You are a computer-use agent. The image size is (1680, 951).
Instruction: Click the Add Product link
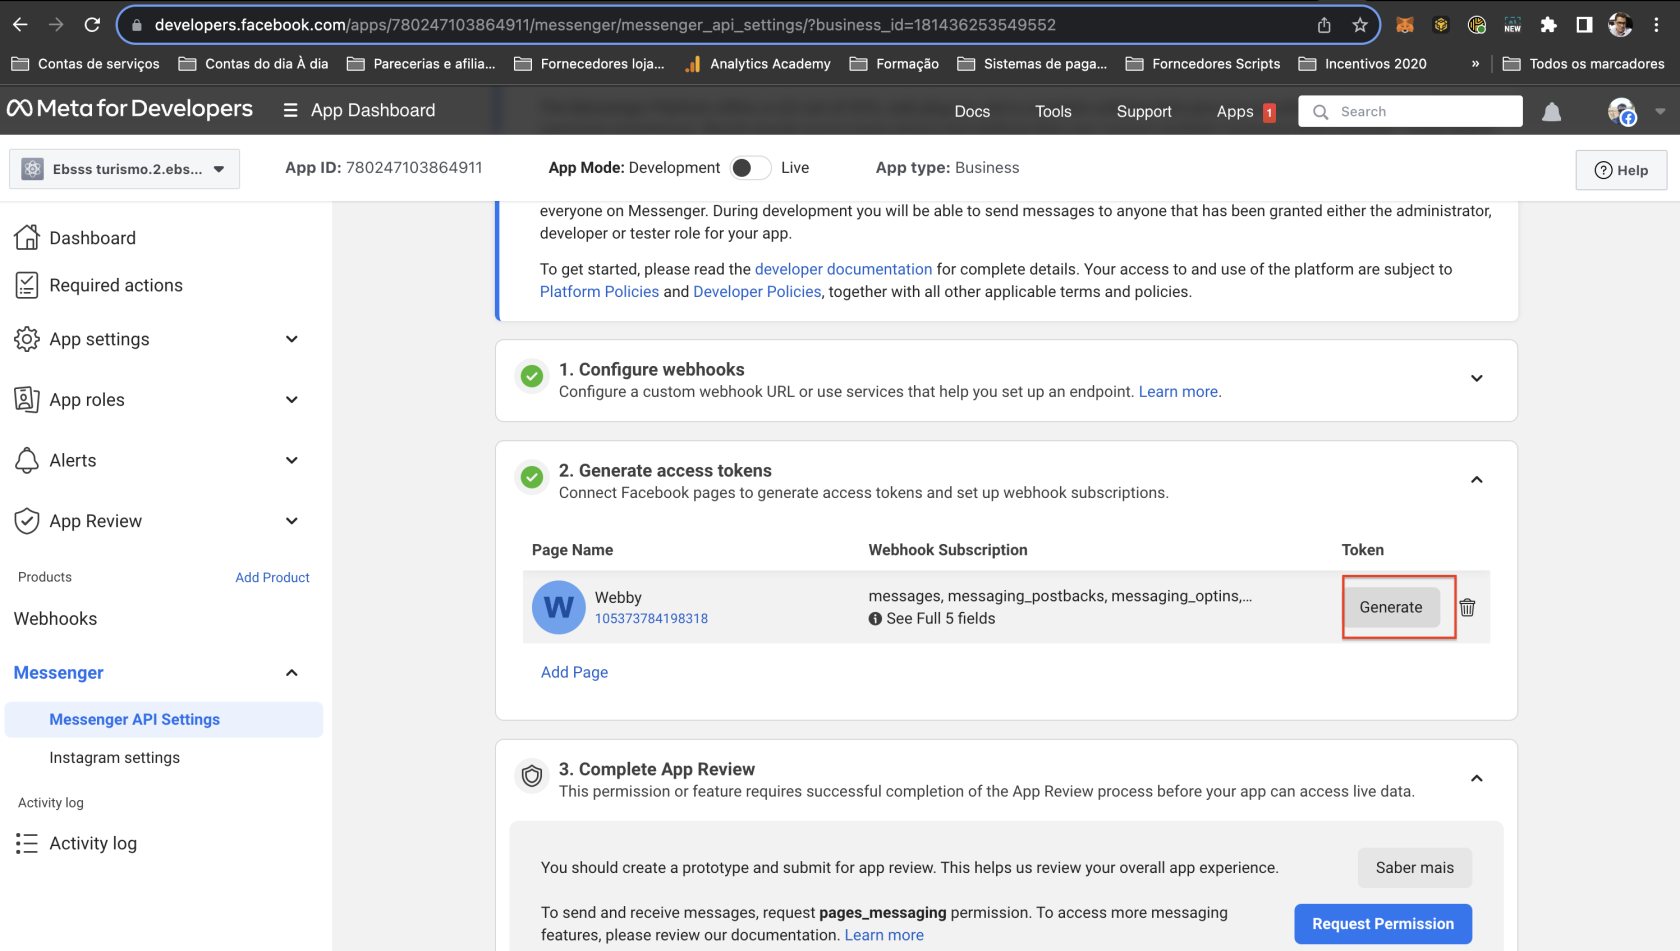pyautogui.click(x=272, y=578)
